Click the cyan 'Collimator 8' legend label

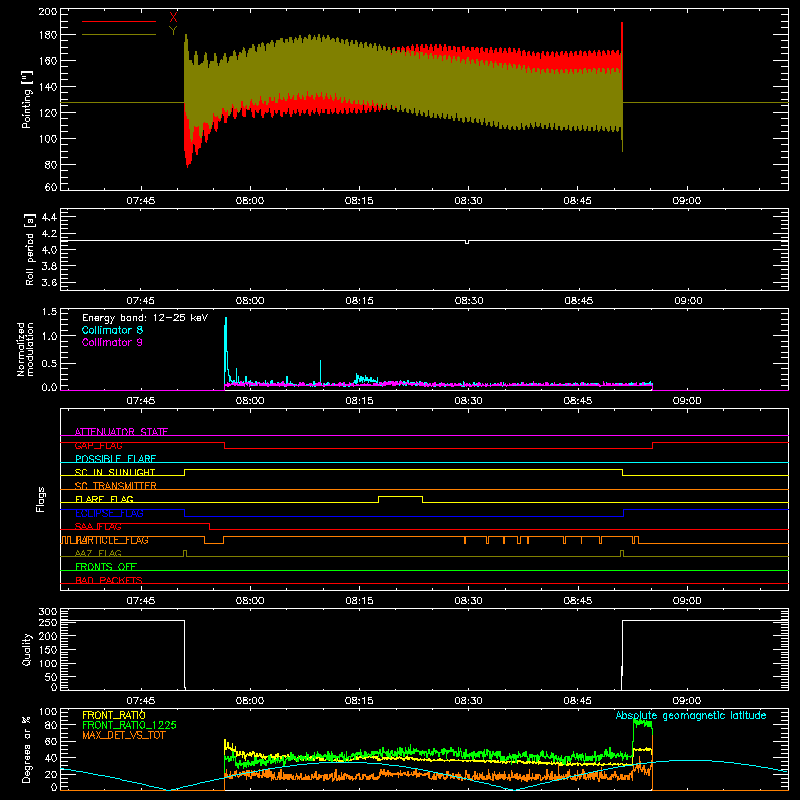(112, 330)
